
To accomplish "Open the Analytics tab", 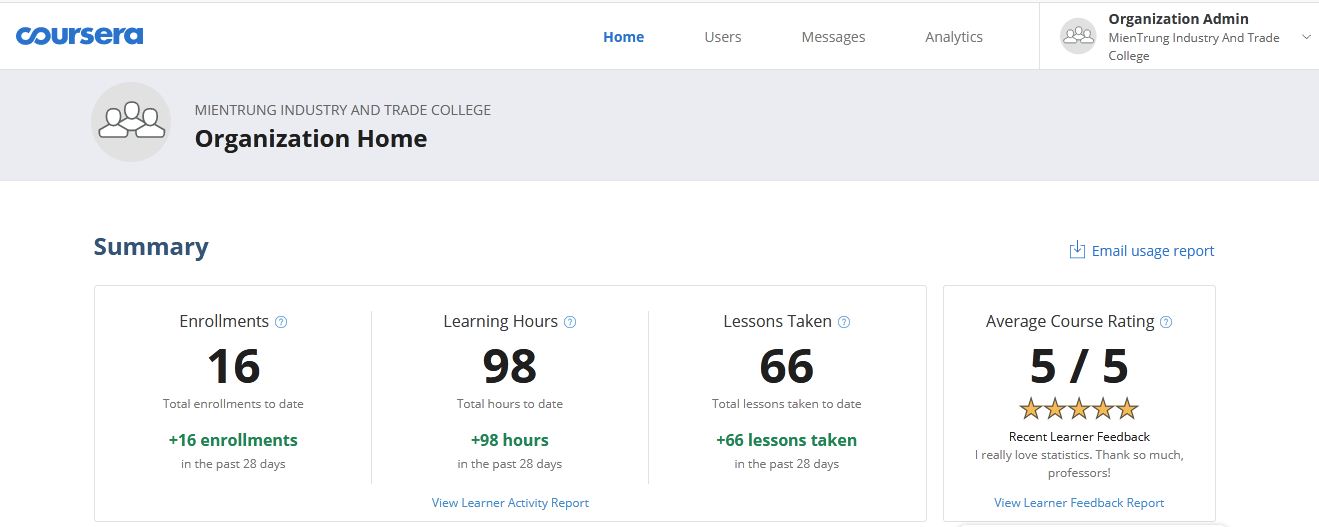I will tap(953, 37).
